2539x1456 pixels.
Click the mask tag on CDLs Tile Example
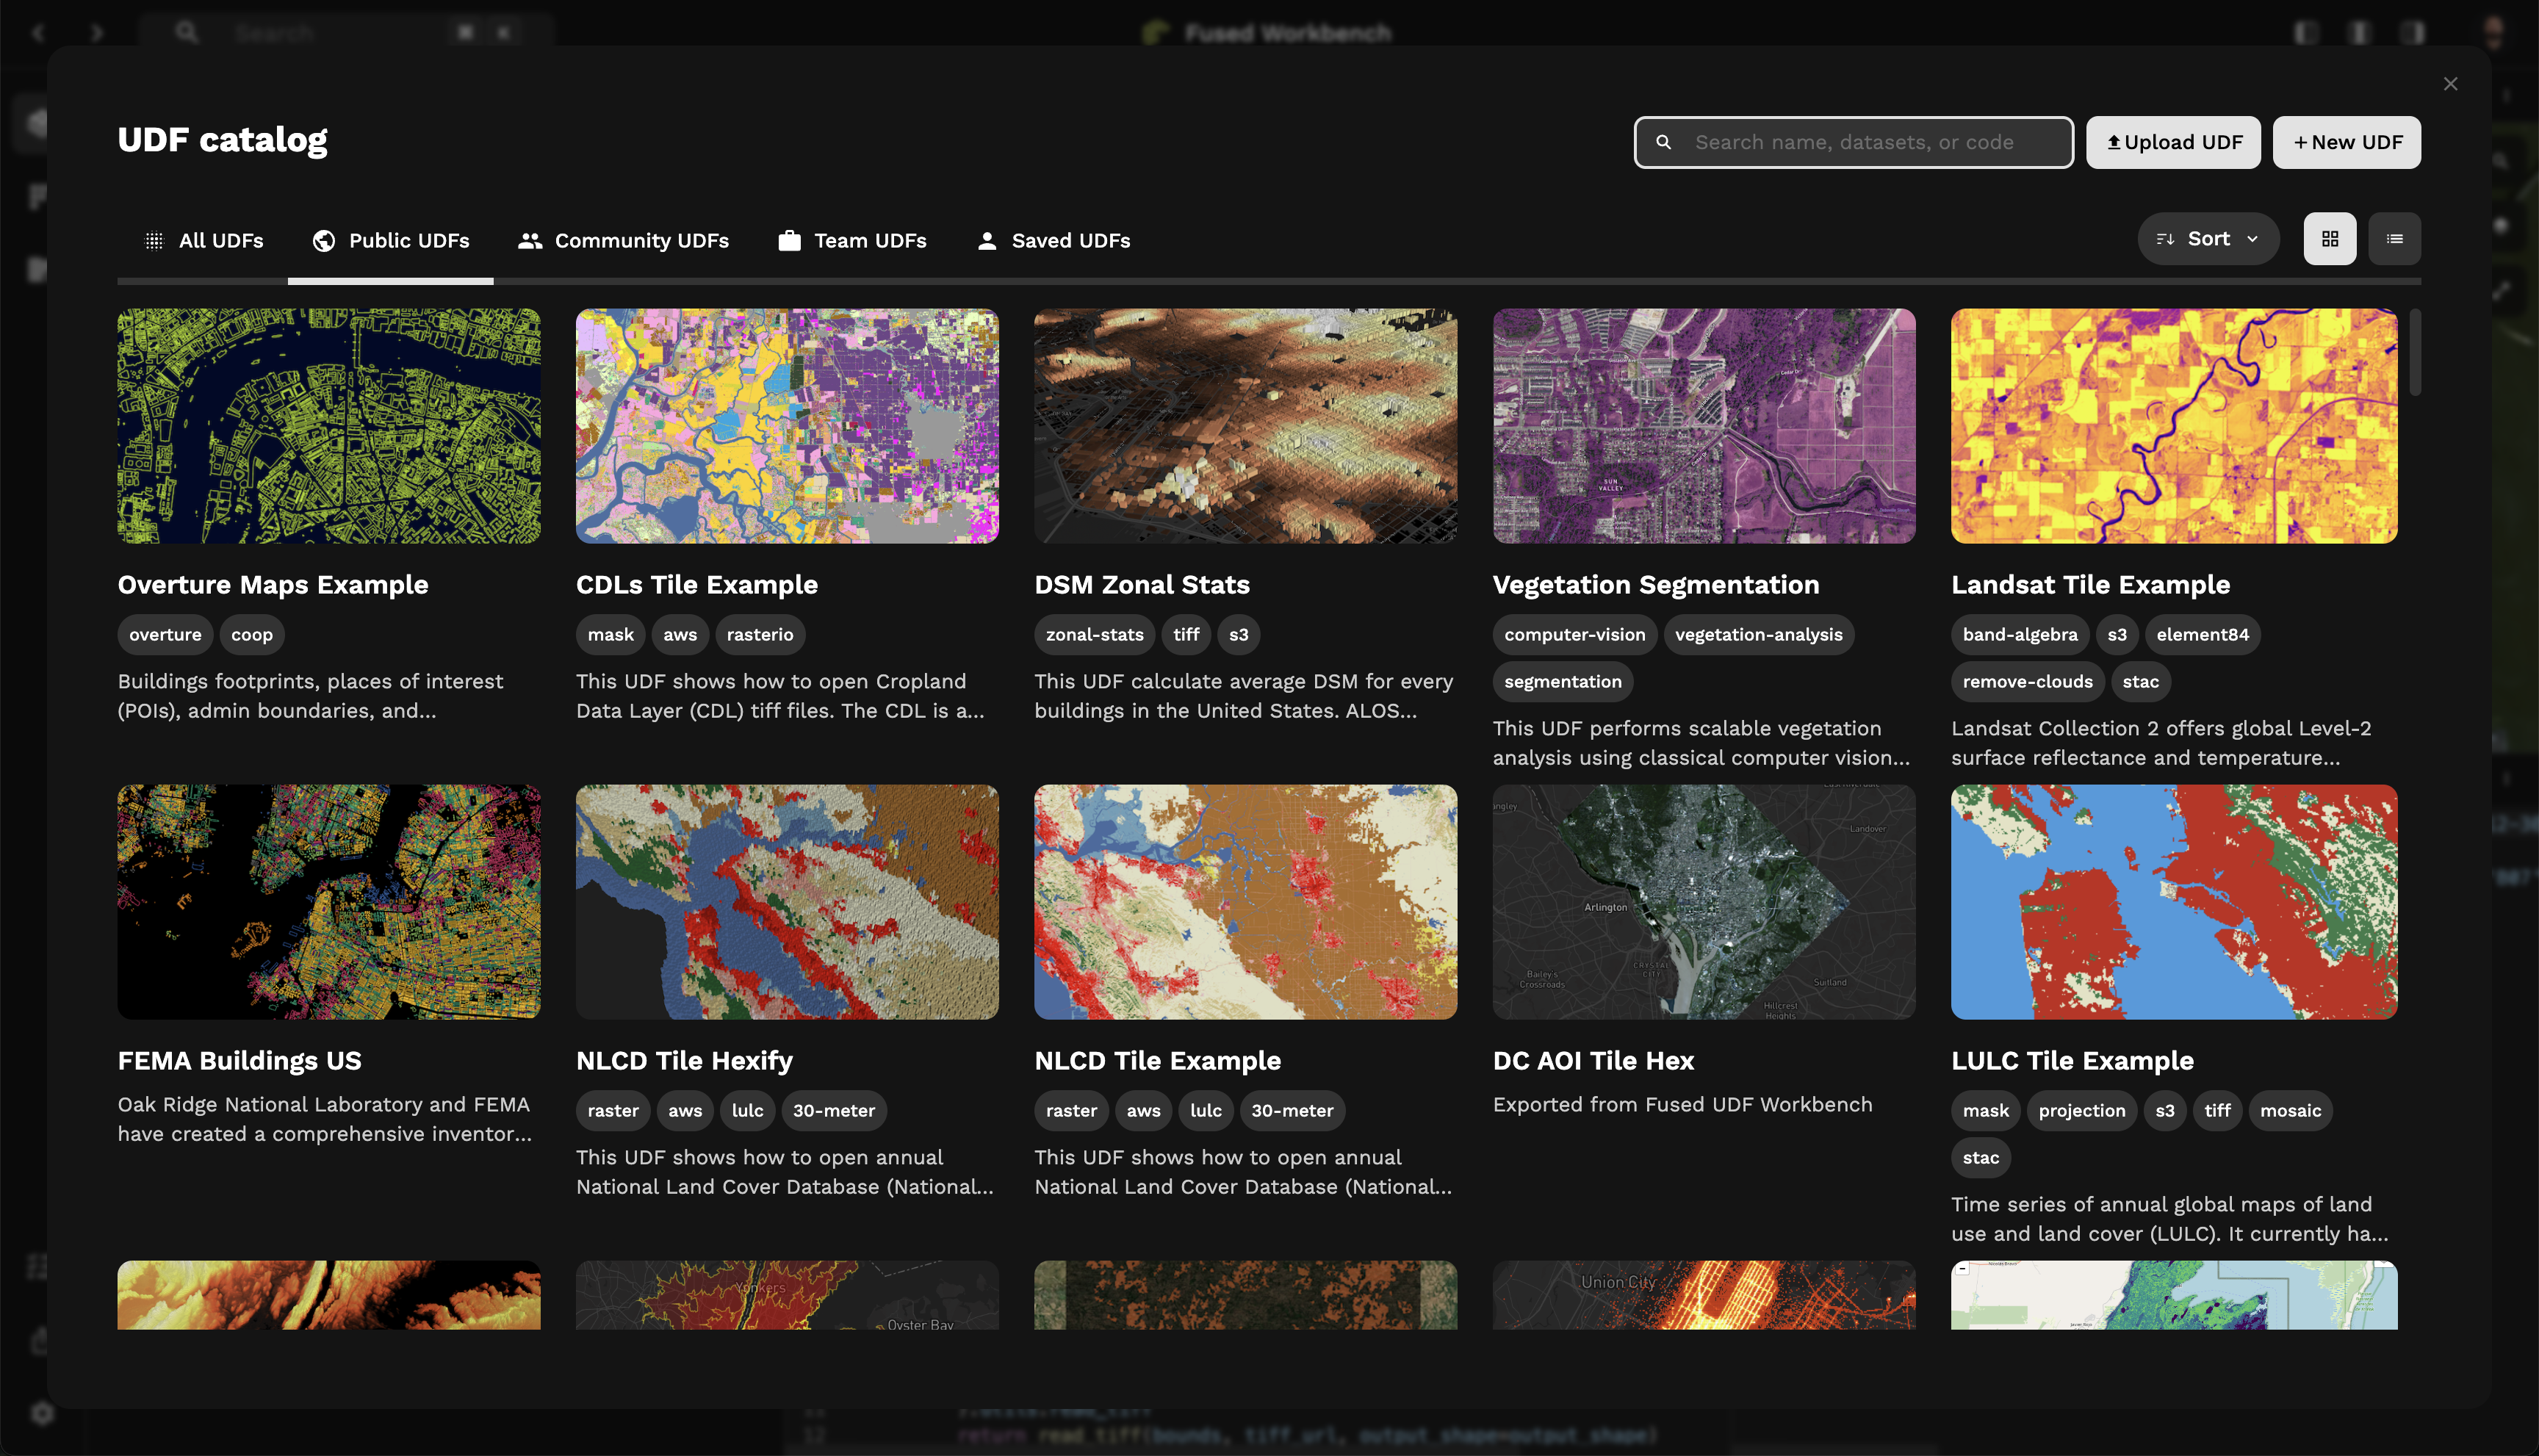coord(610,634)
